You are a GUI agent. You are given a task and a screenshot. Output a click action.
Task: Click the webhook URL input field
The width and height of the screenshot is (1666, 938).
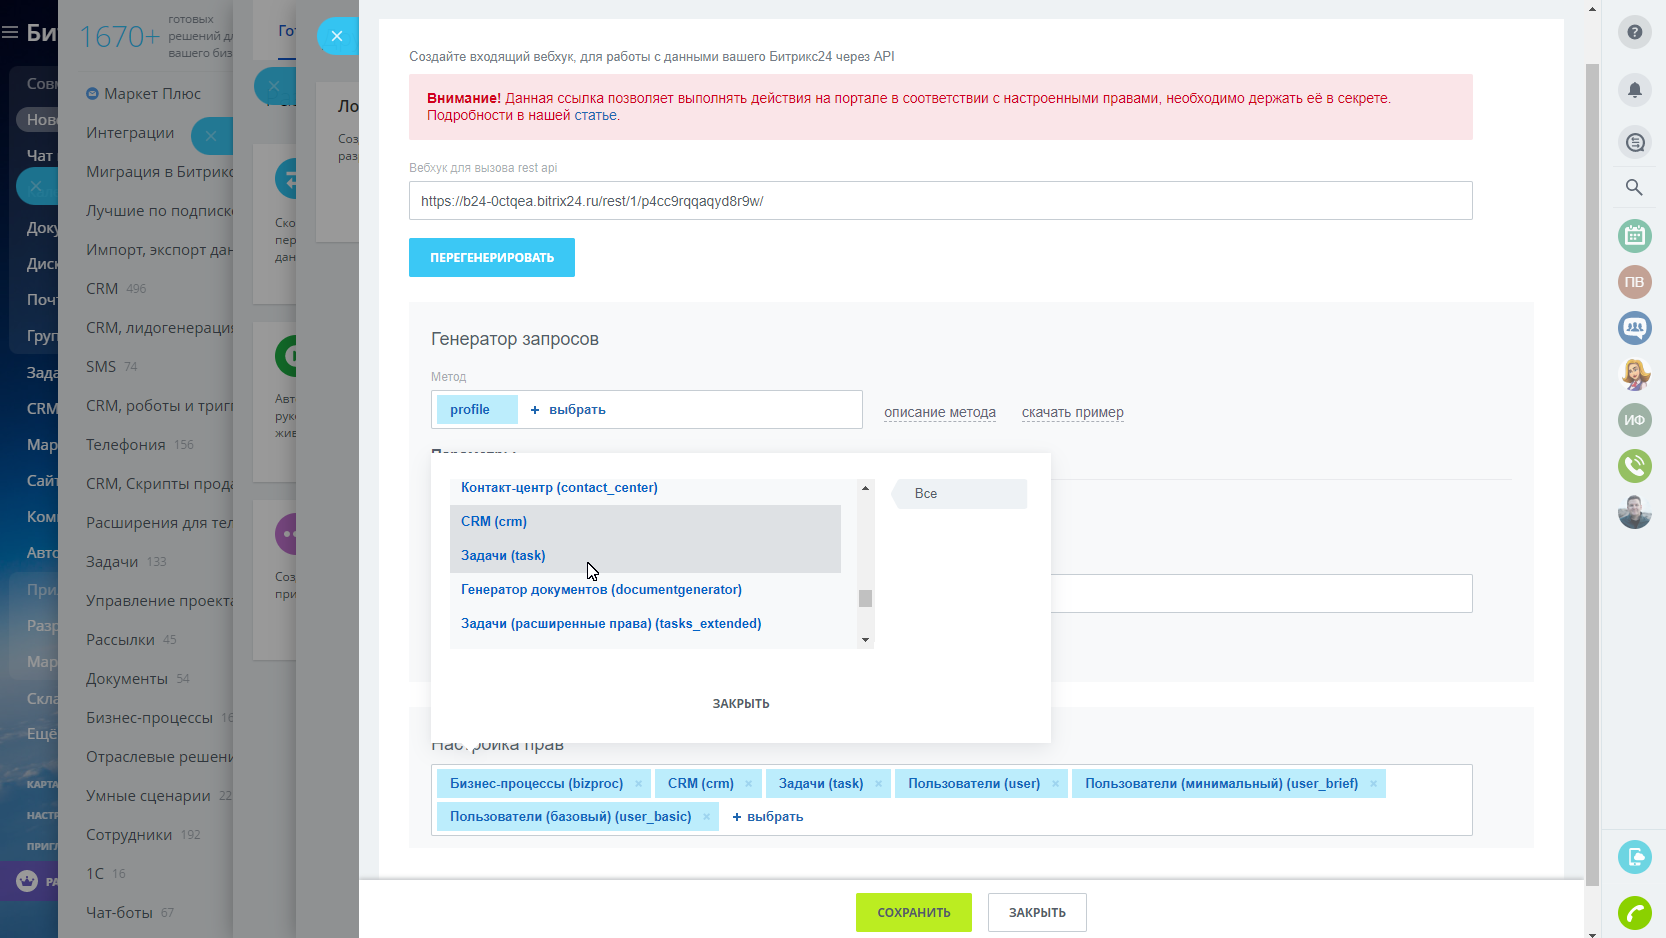tap(940, 201)
